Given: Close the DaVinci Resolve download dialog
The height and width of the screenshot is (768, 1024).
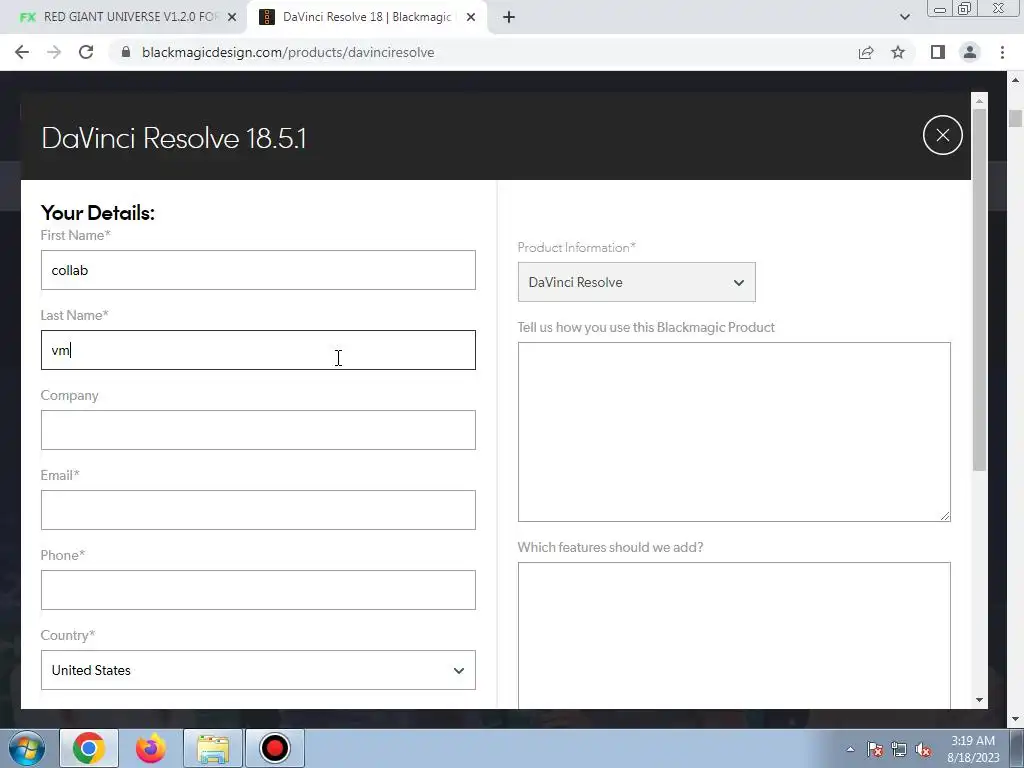Looking at the screenshot, I should (x=942, y=135).
